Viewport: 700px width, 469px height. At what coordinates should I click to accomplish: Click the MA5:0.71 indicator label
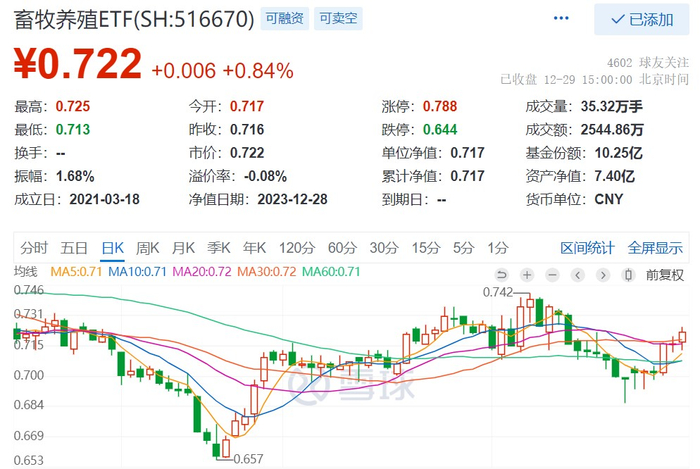pos(76,271)
